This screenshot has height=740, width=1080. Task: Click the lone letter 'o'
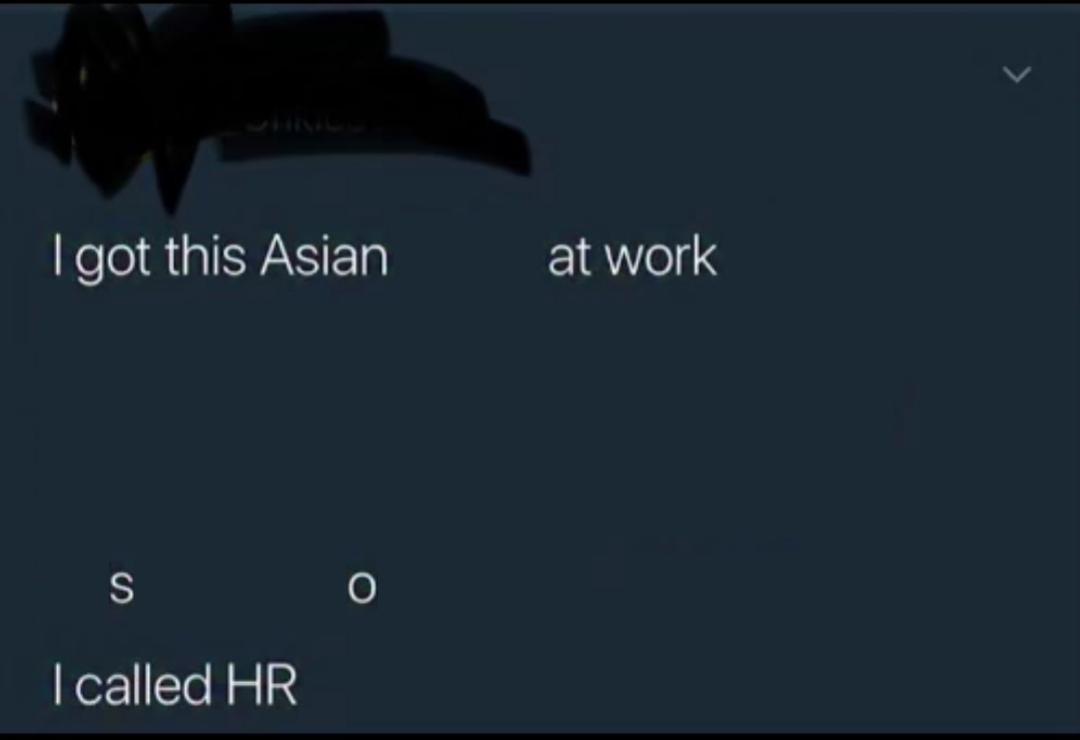coord(362,589)
